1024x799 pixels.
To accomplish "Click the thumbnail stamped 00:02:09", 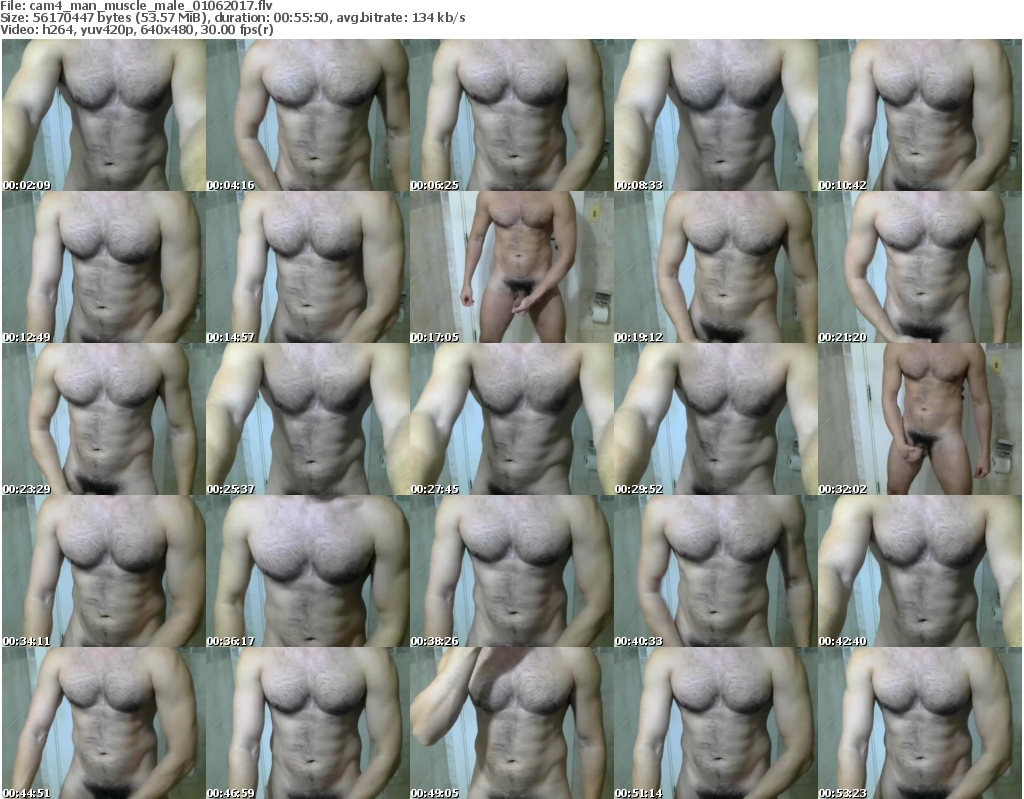I will (x=104, y=115).
